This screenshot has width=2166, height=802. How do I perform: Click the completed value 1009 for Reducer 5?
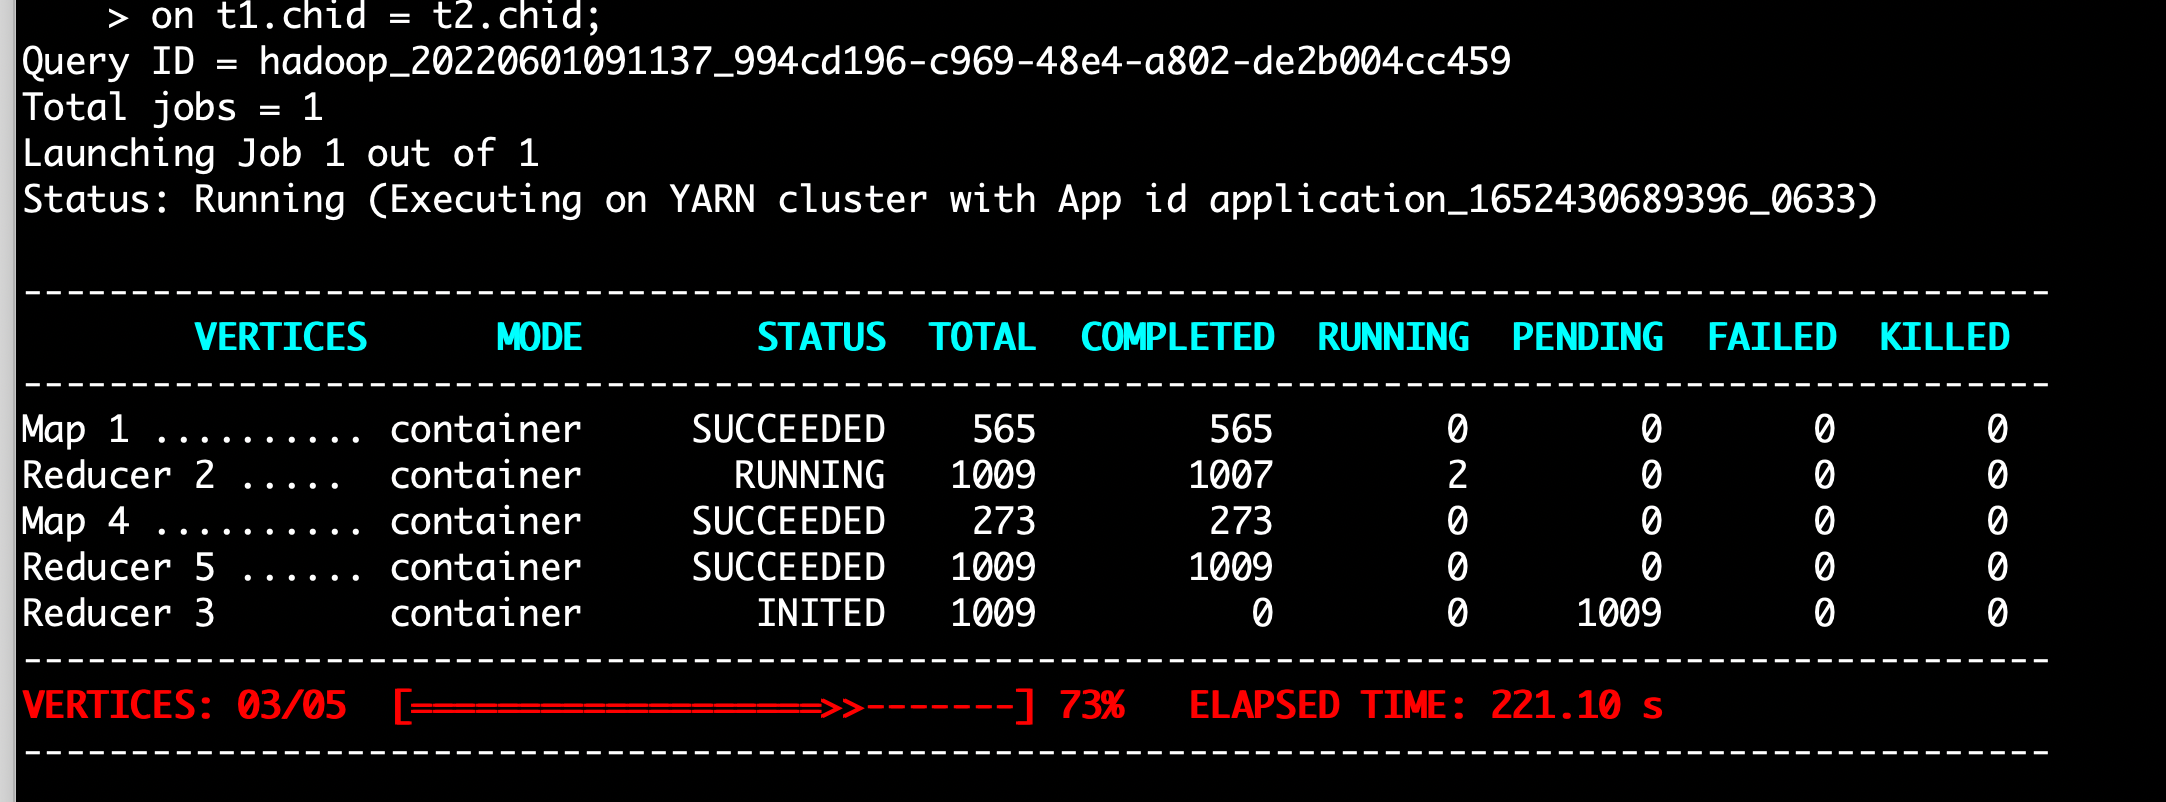[1230, 567]
